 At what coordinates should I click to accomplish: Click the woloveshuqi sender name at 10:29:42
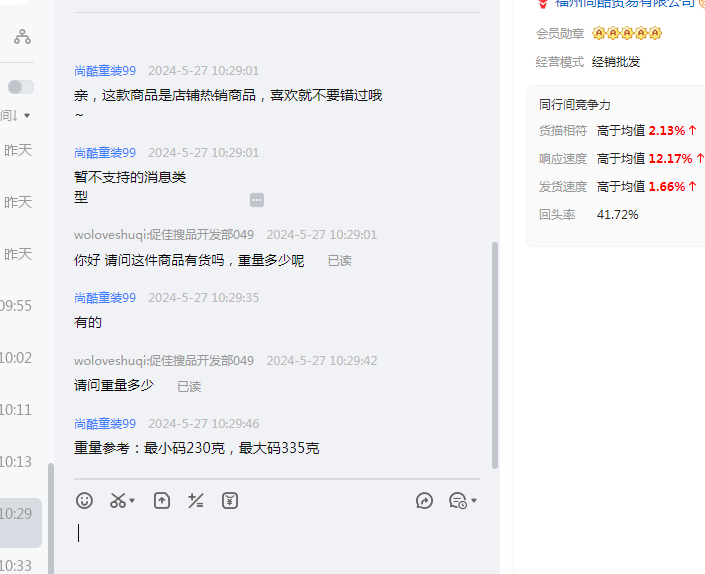(x=163, y=360)
